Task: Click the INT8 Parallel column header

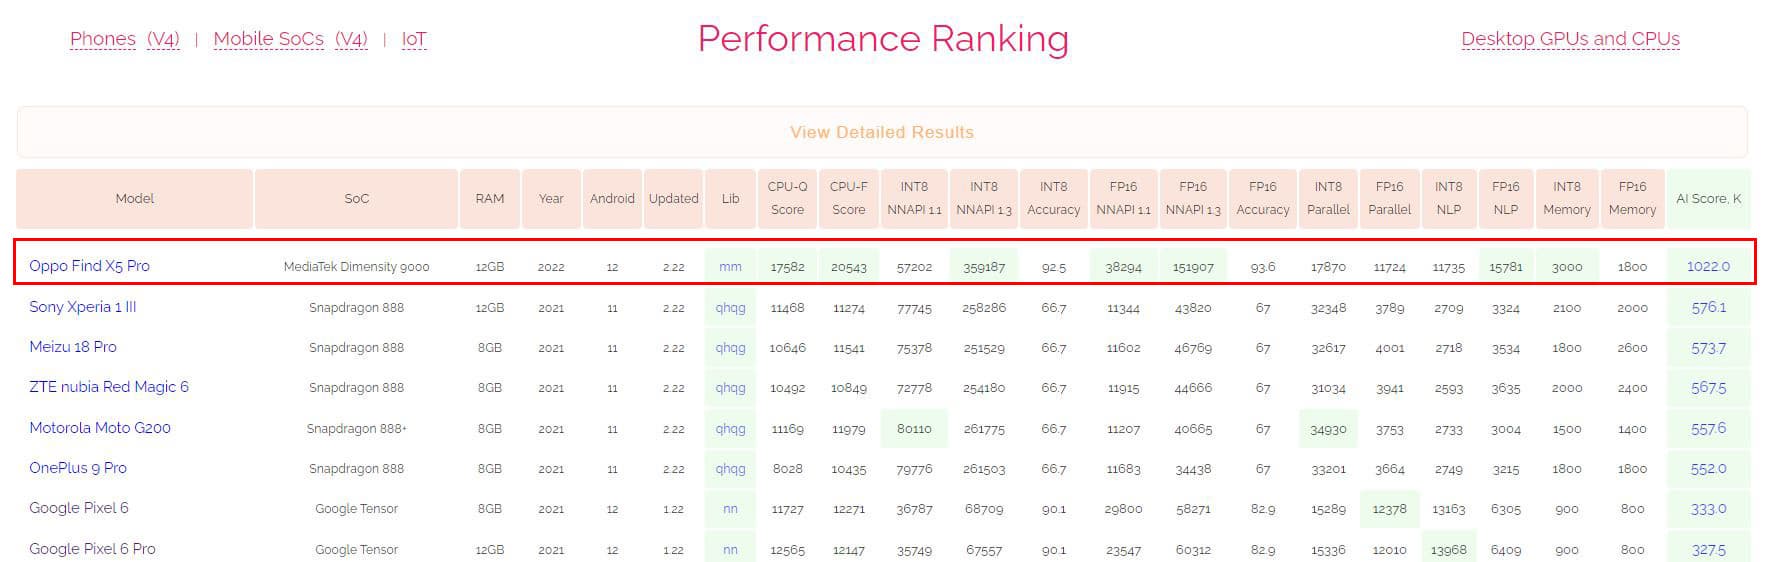Action: 1328,198
